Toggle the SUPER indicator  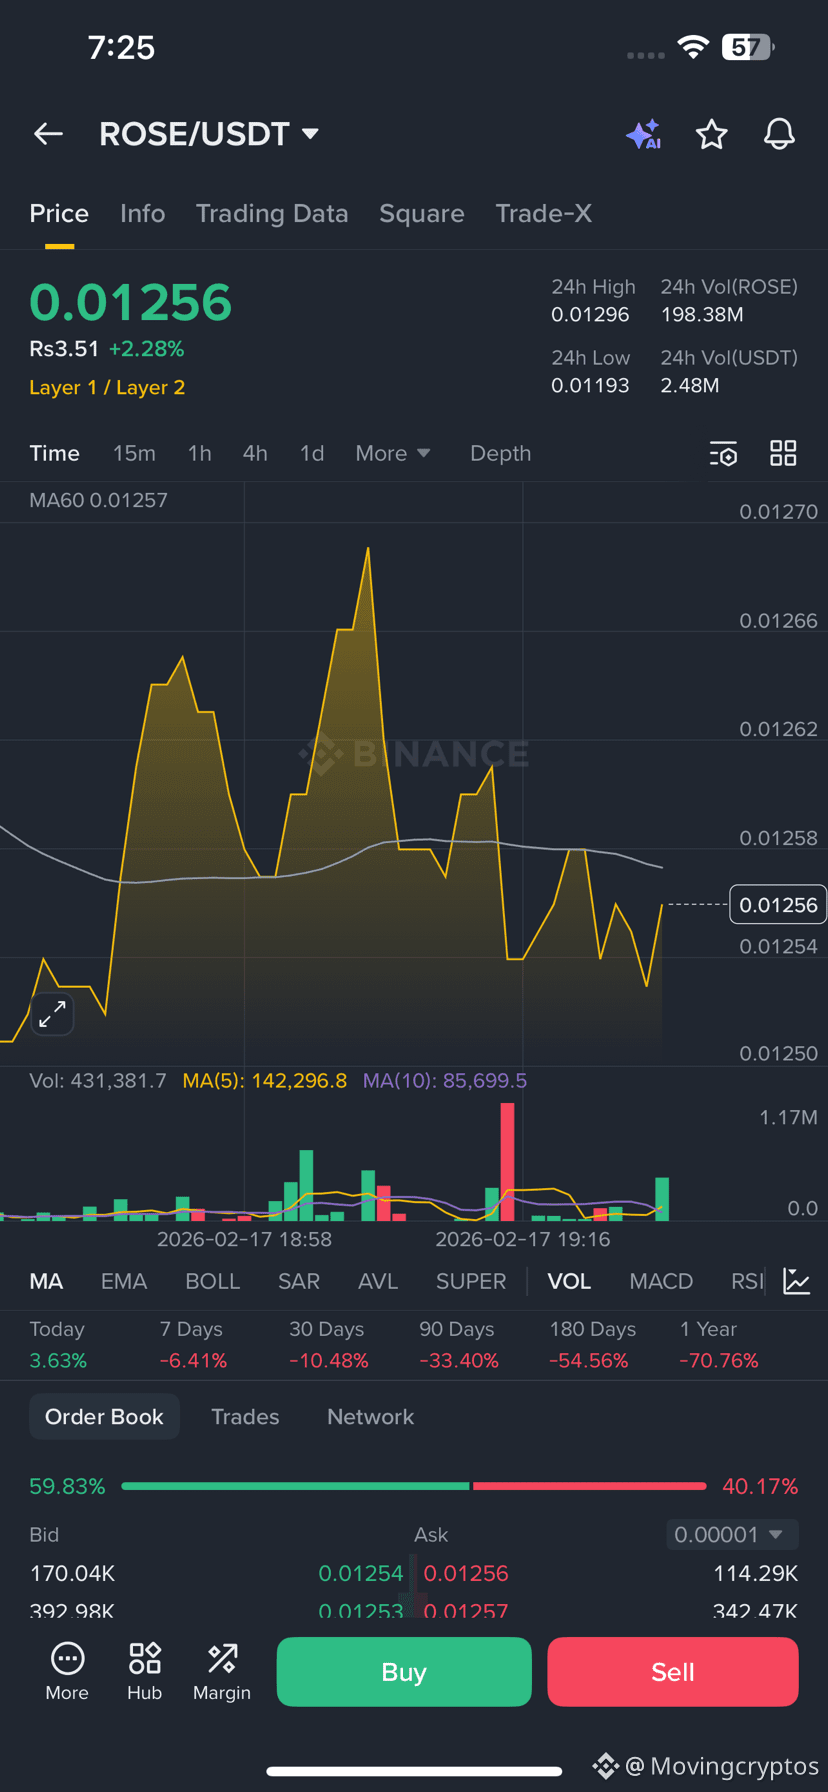(471, 1282)
